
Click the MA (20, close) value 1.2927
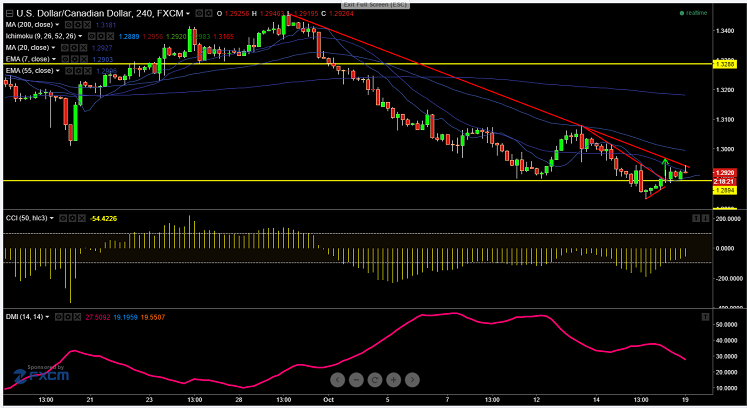coord(102,48)
